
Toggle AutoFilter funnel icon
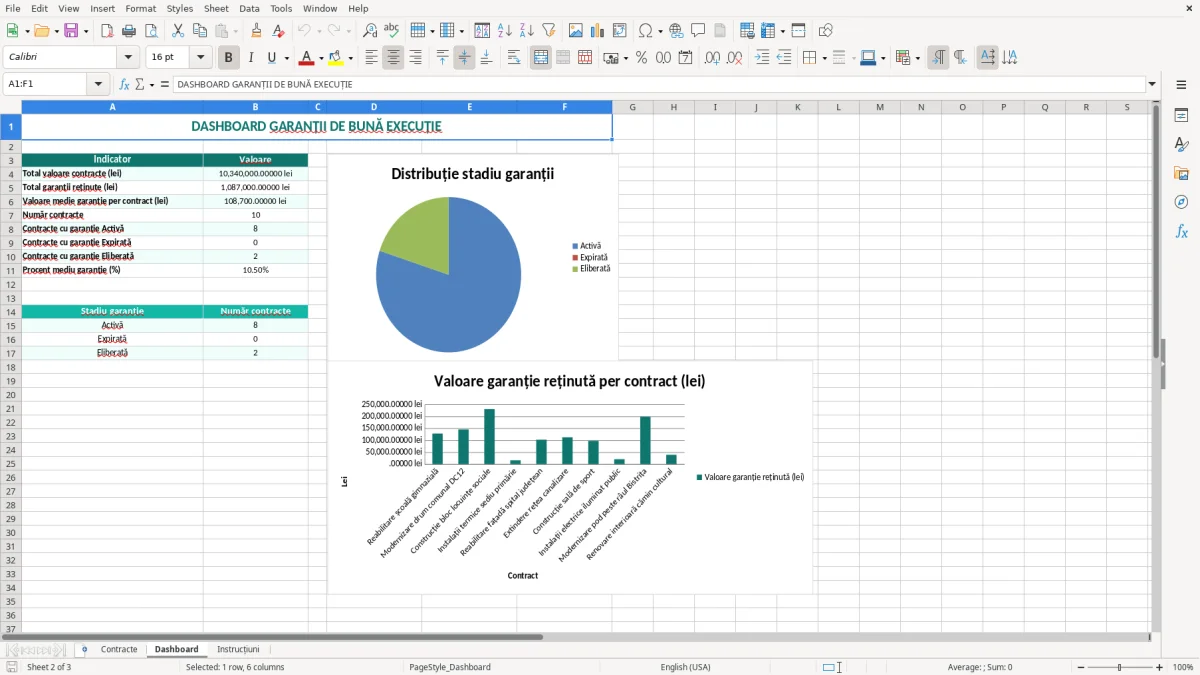click(548, 31)
